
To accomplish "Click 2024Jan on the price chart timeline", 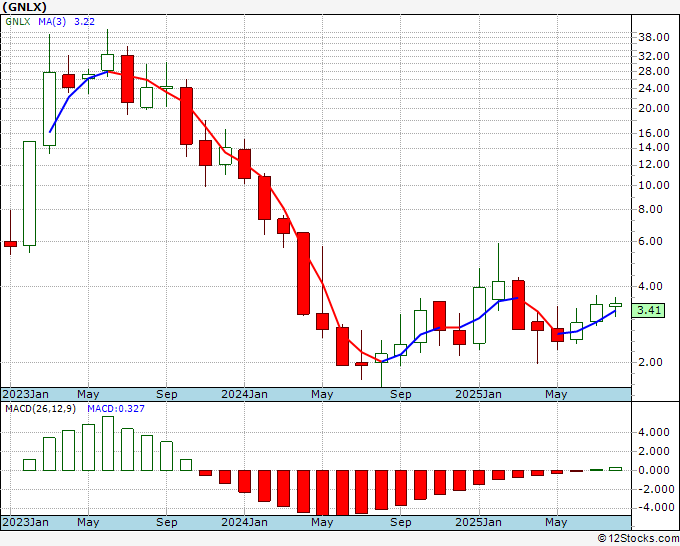I will 245,394.
